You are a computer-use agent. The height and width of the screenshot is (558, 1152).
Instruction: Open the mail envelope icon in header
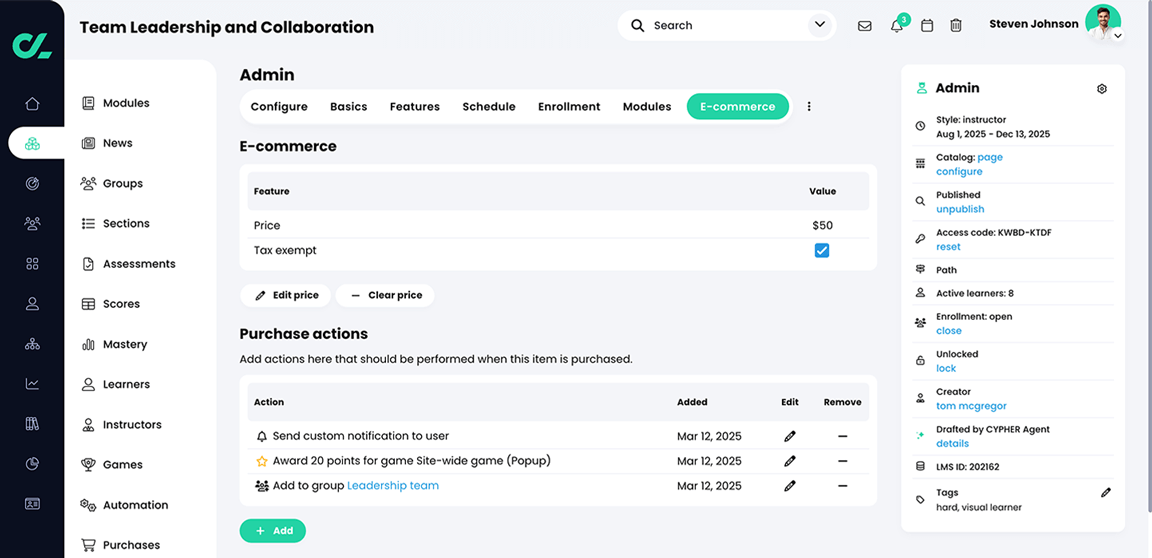[865, 26]
